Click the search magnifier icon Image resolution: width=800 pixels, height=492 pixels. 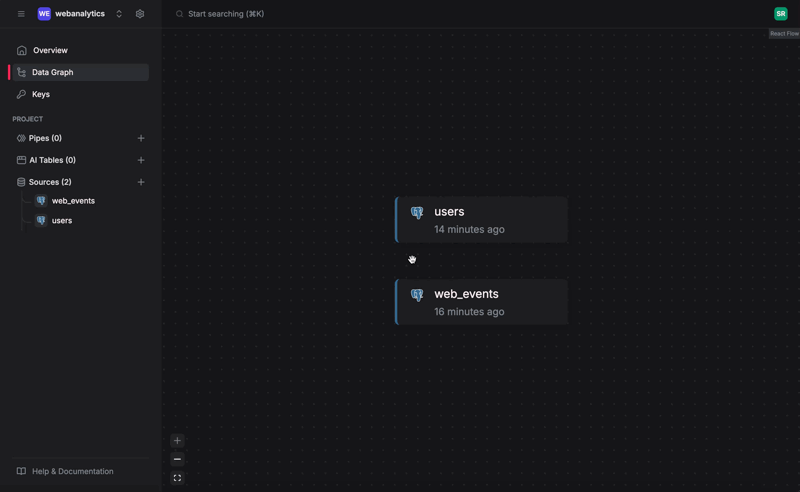point(180,14)
